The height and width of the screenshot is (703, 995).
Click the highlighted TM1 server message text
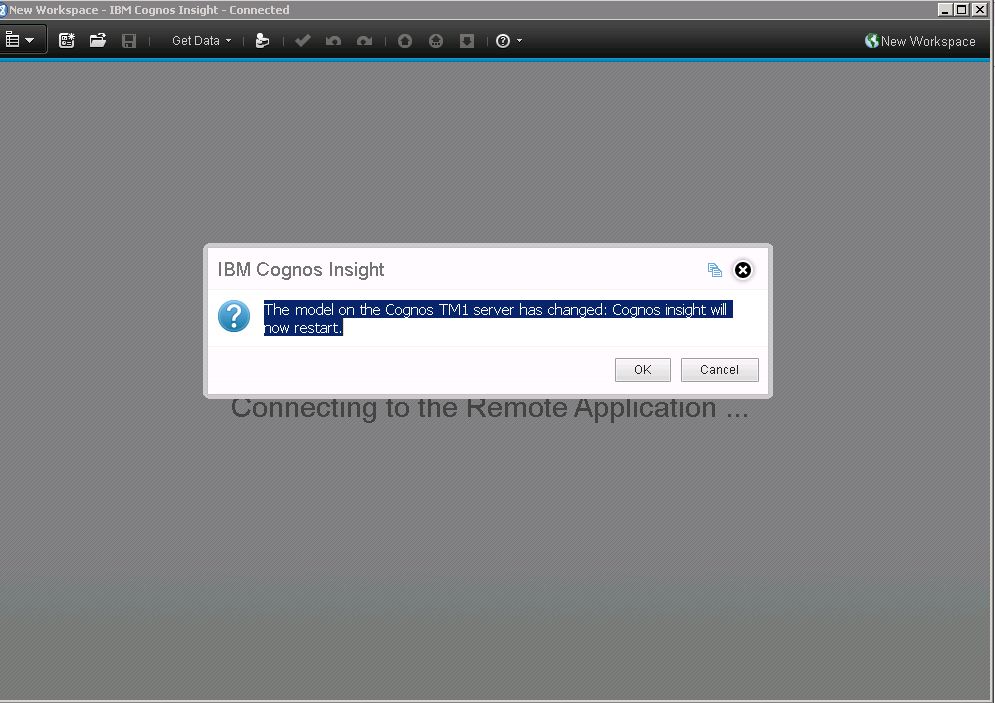[x=498, y=319]
